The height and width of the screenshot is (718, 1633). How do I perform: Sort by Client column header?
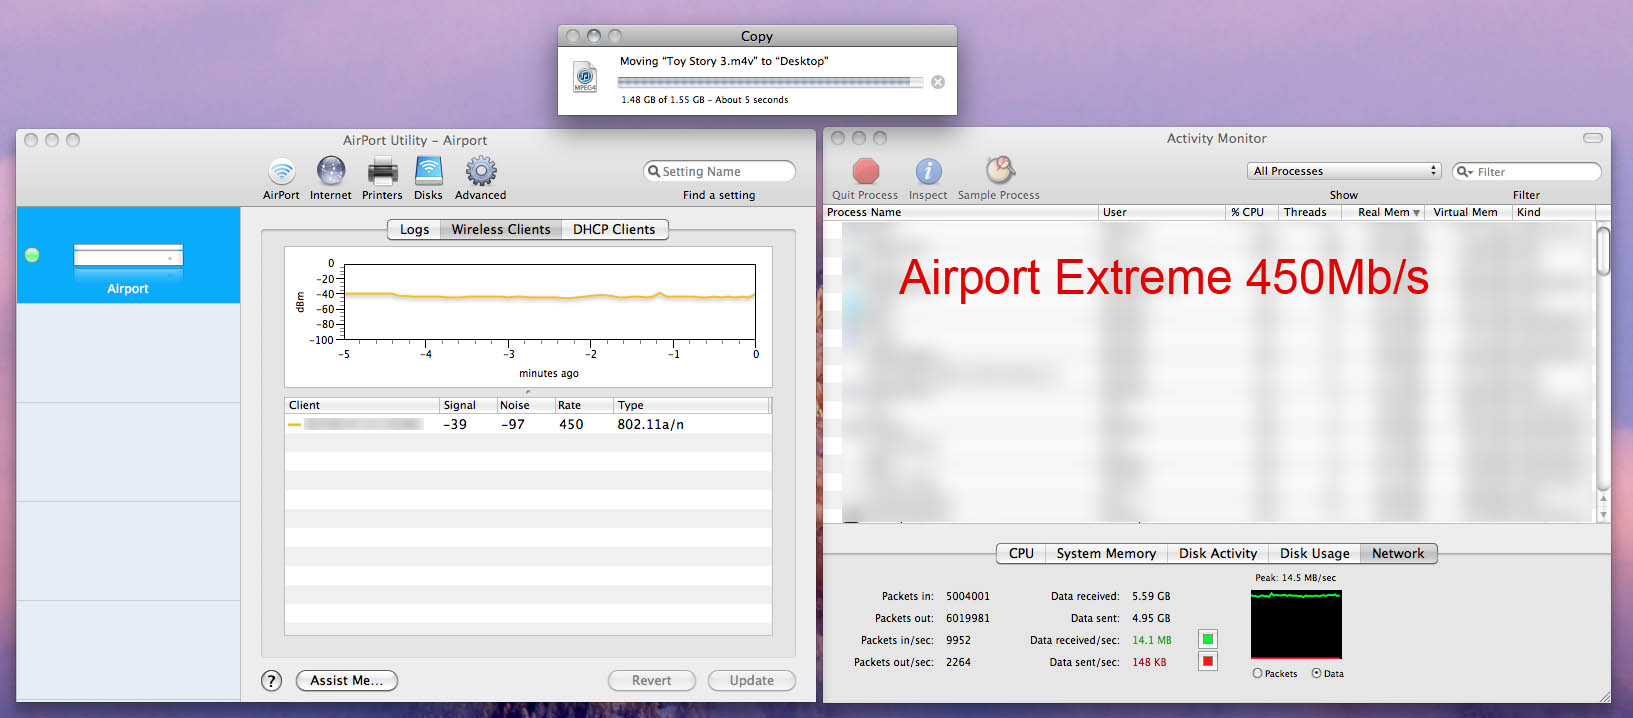362,405
